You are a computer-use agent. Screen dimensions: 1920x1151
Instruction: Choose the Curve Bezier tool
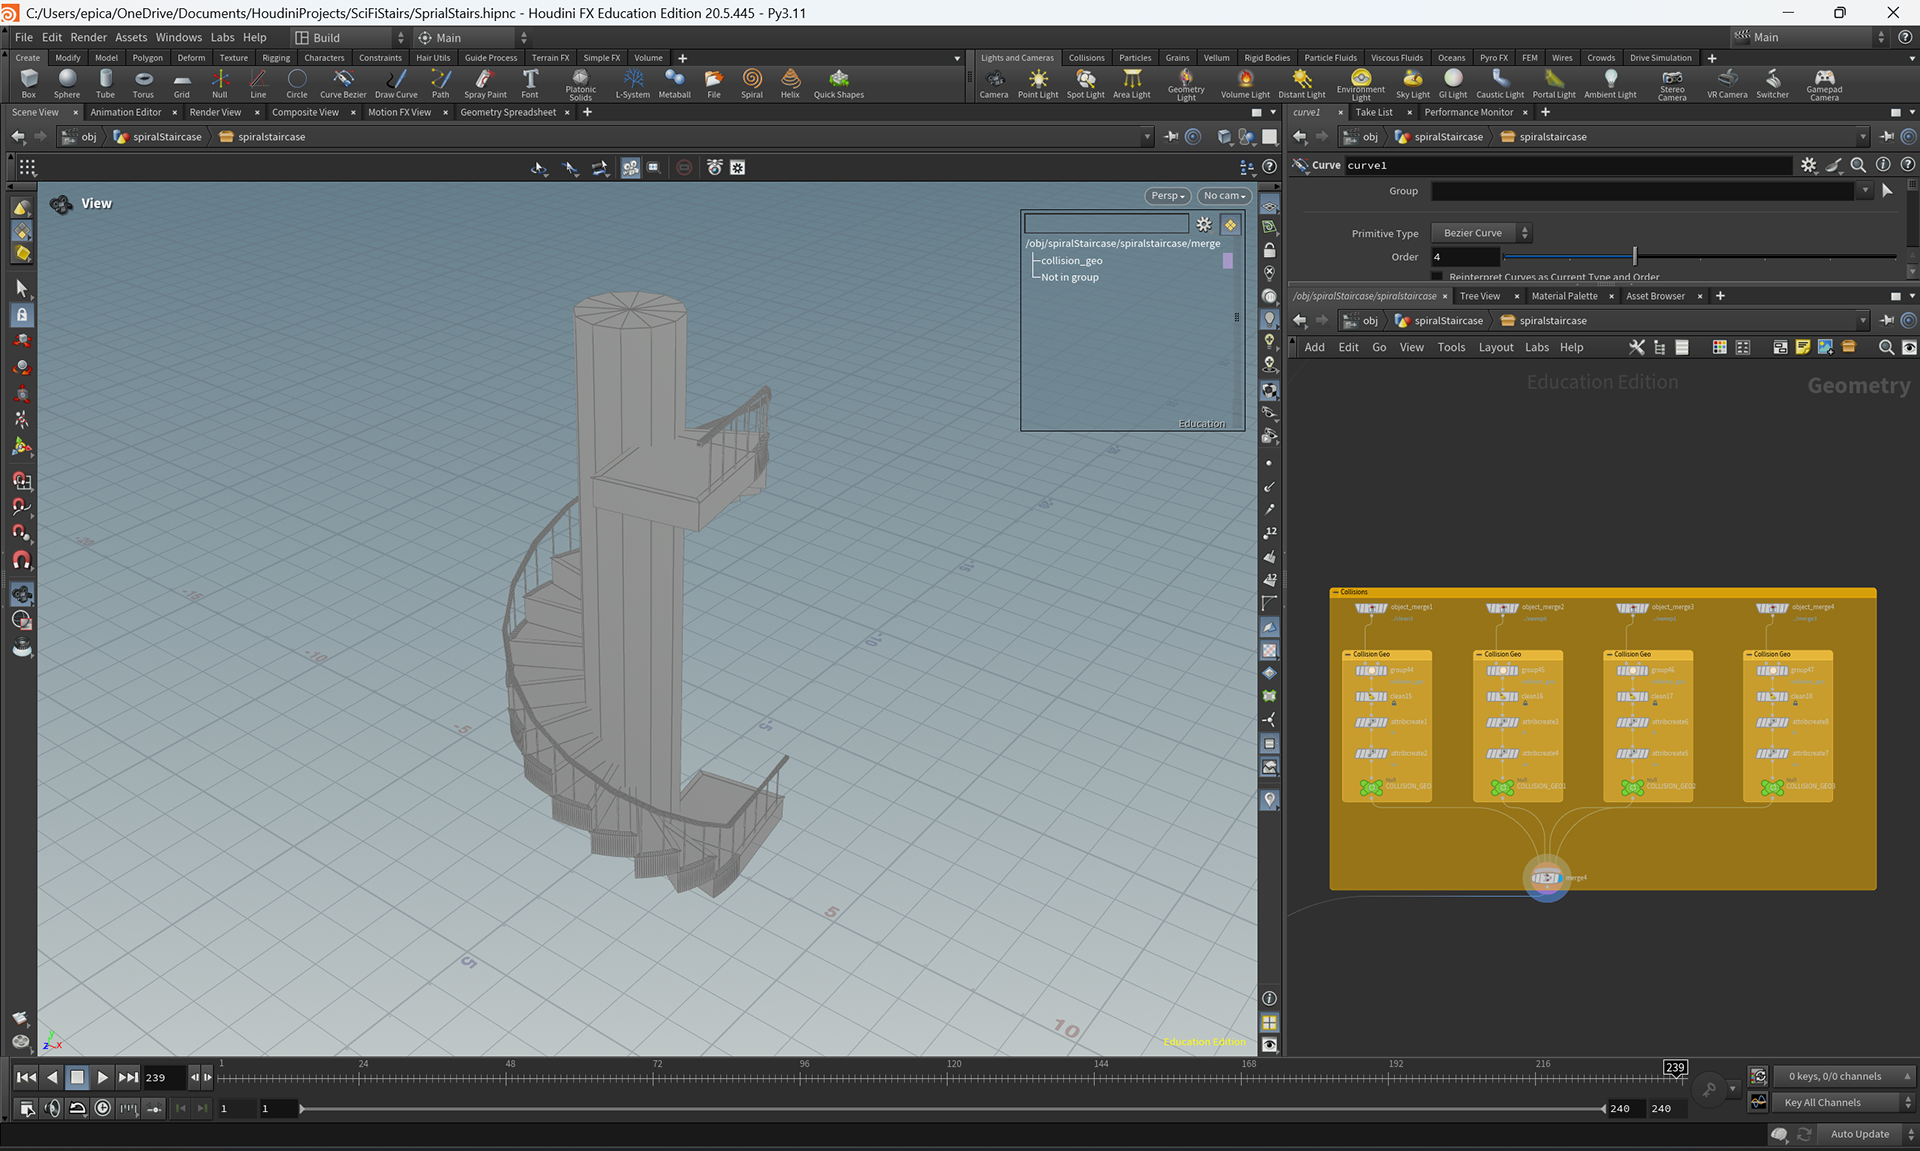point(343,83)
